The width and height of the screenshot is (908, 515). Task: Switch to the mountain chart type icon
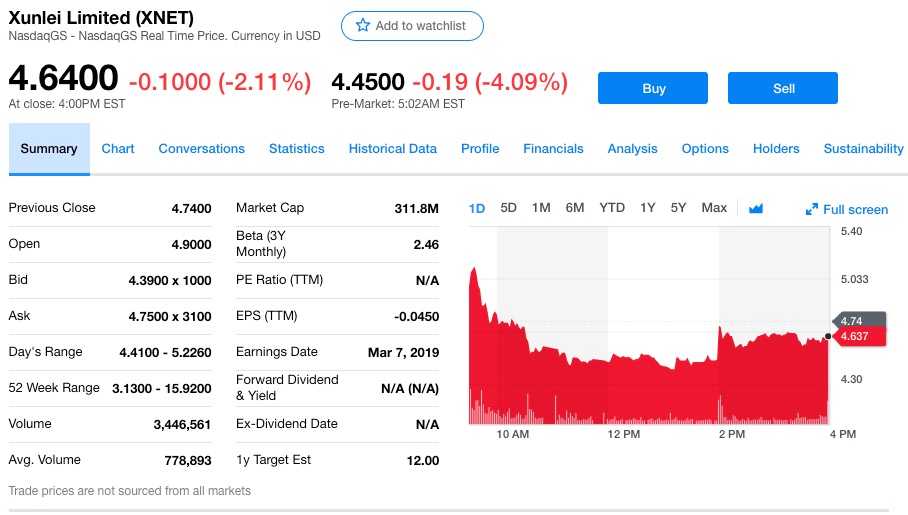[756, 208]
